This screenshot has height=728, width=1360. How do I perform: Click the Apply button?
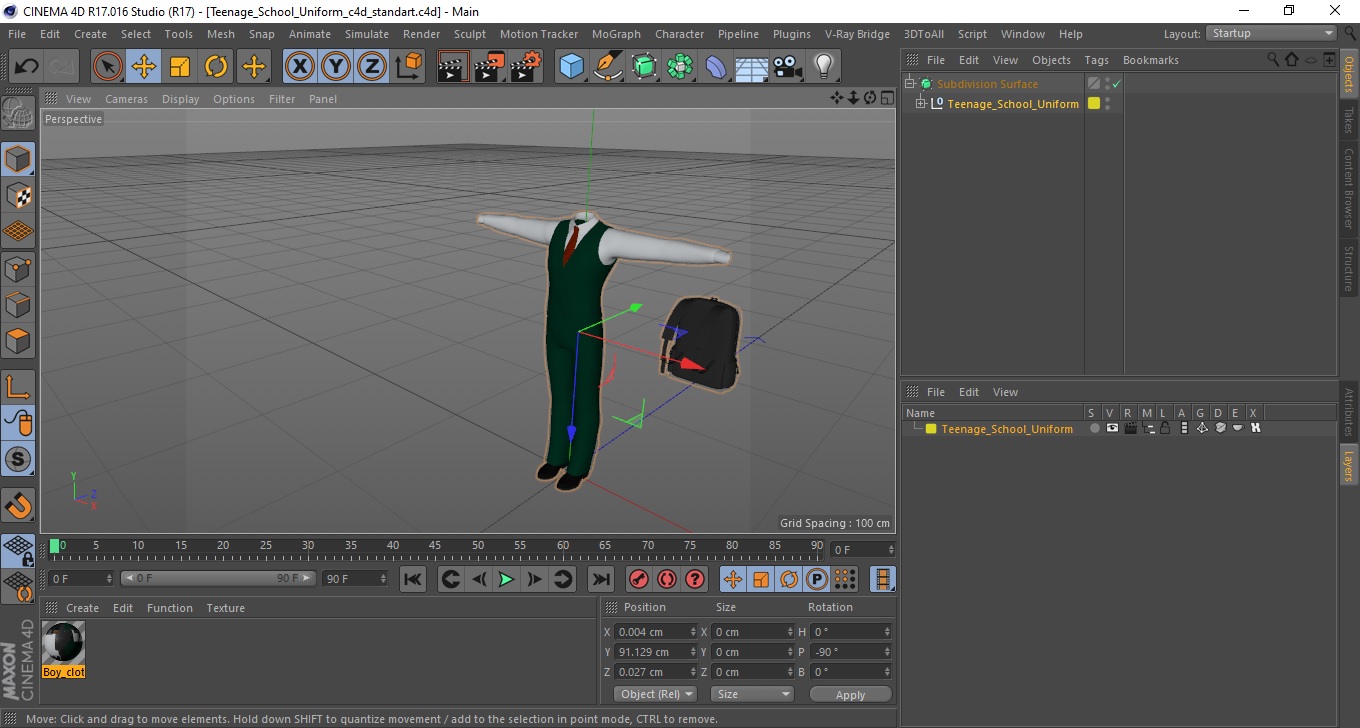850,695
